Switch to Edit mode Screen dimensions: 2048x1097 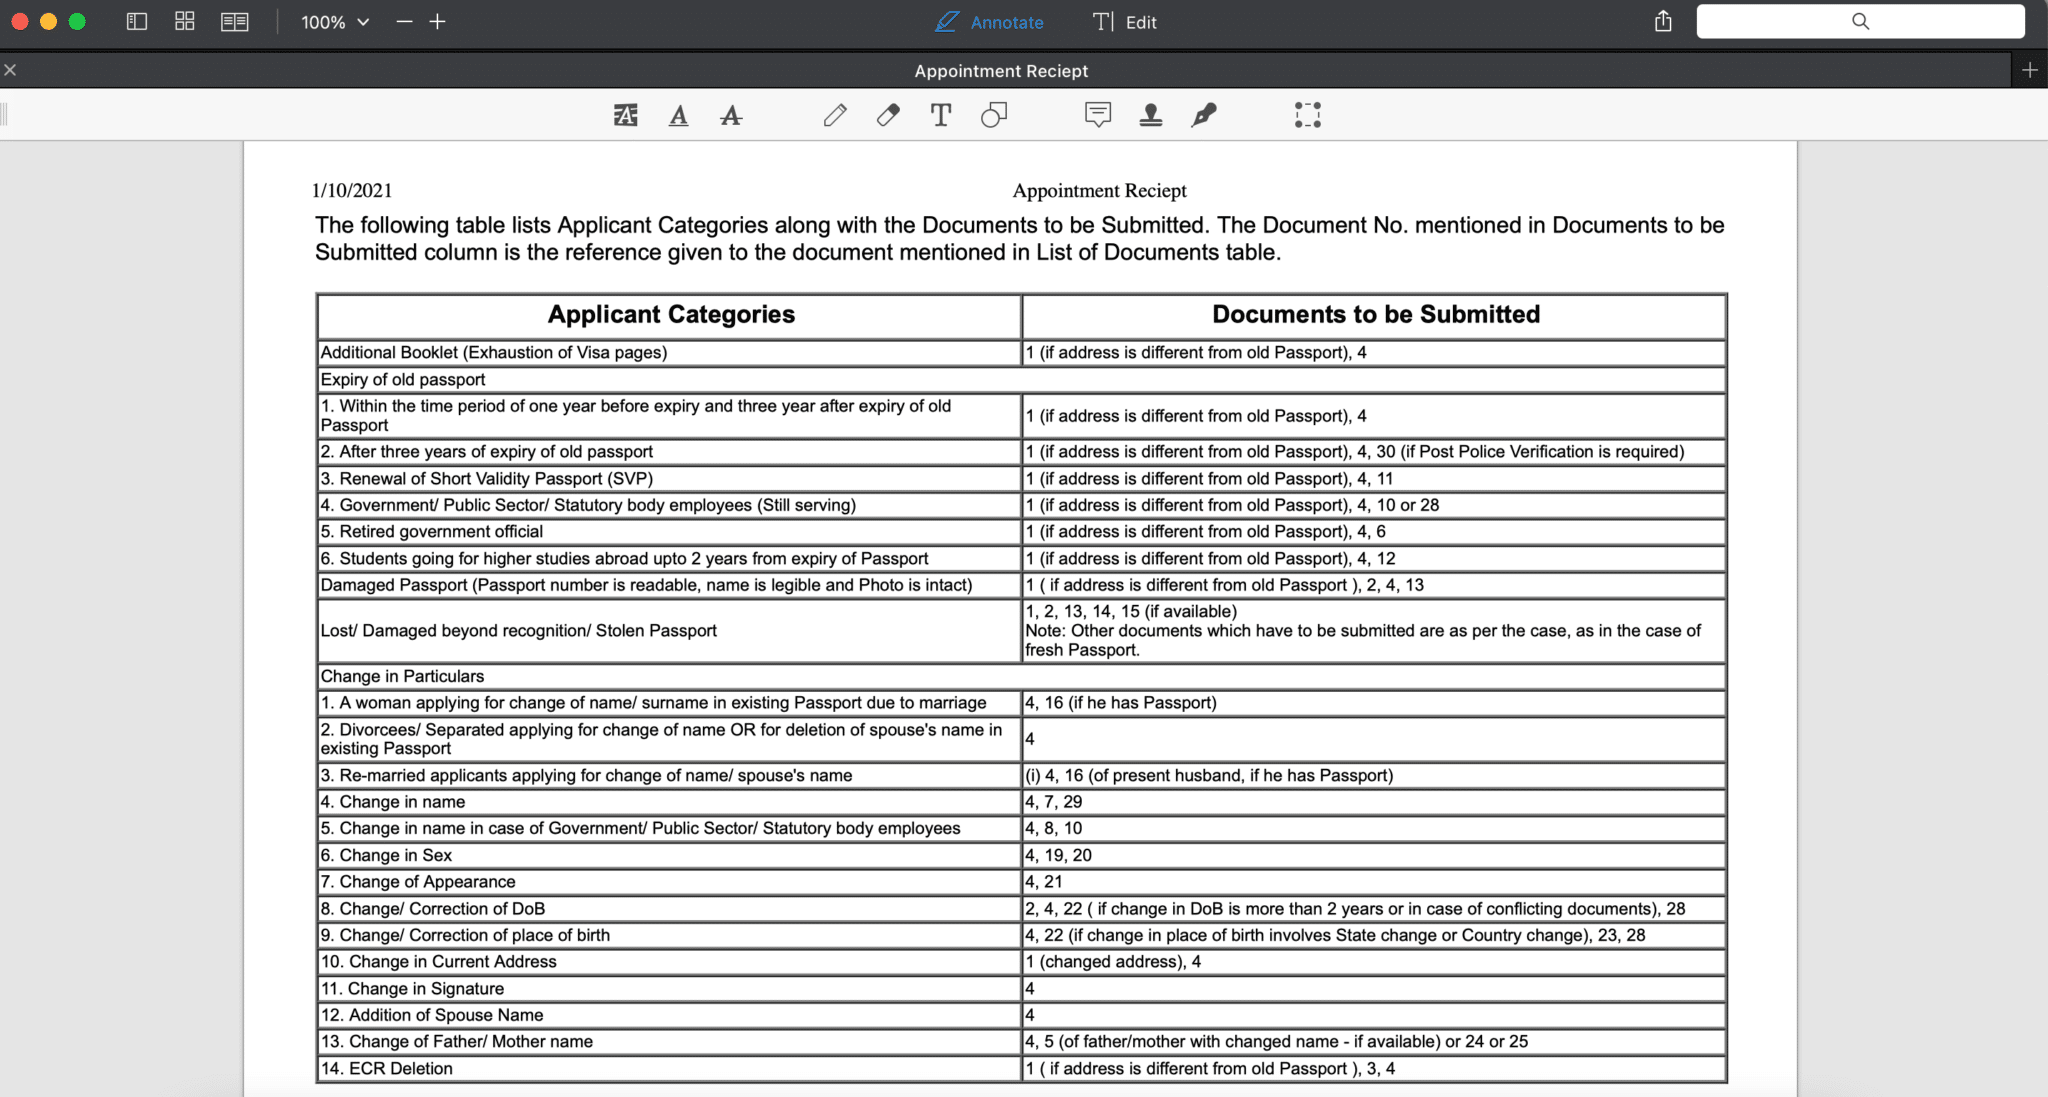[x=1125, y=22]
